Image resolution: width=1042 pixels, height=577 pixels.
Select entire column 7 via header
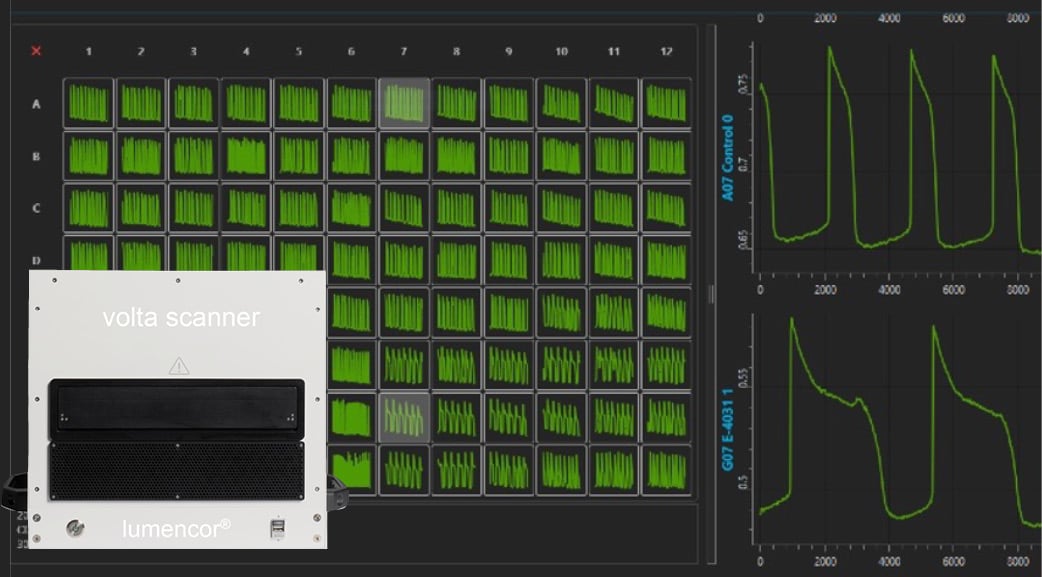404,51
